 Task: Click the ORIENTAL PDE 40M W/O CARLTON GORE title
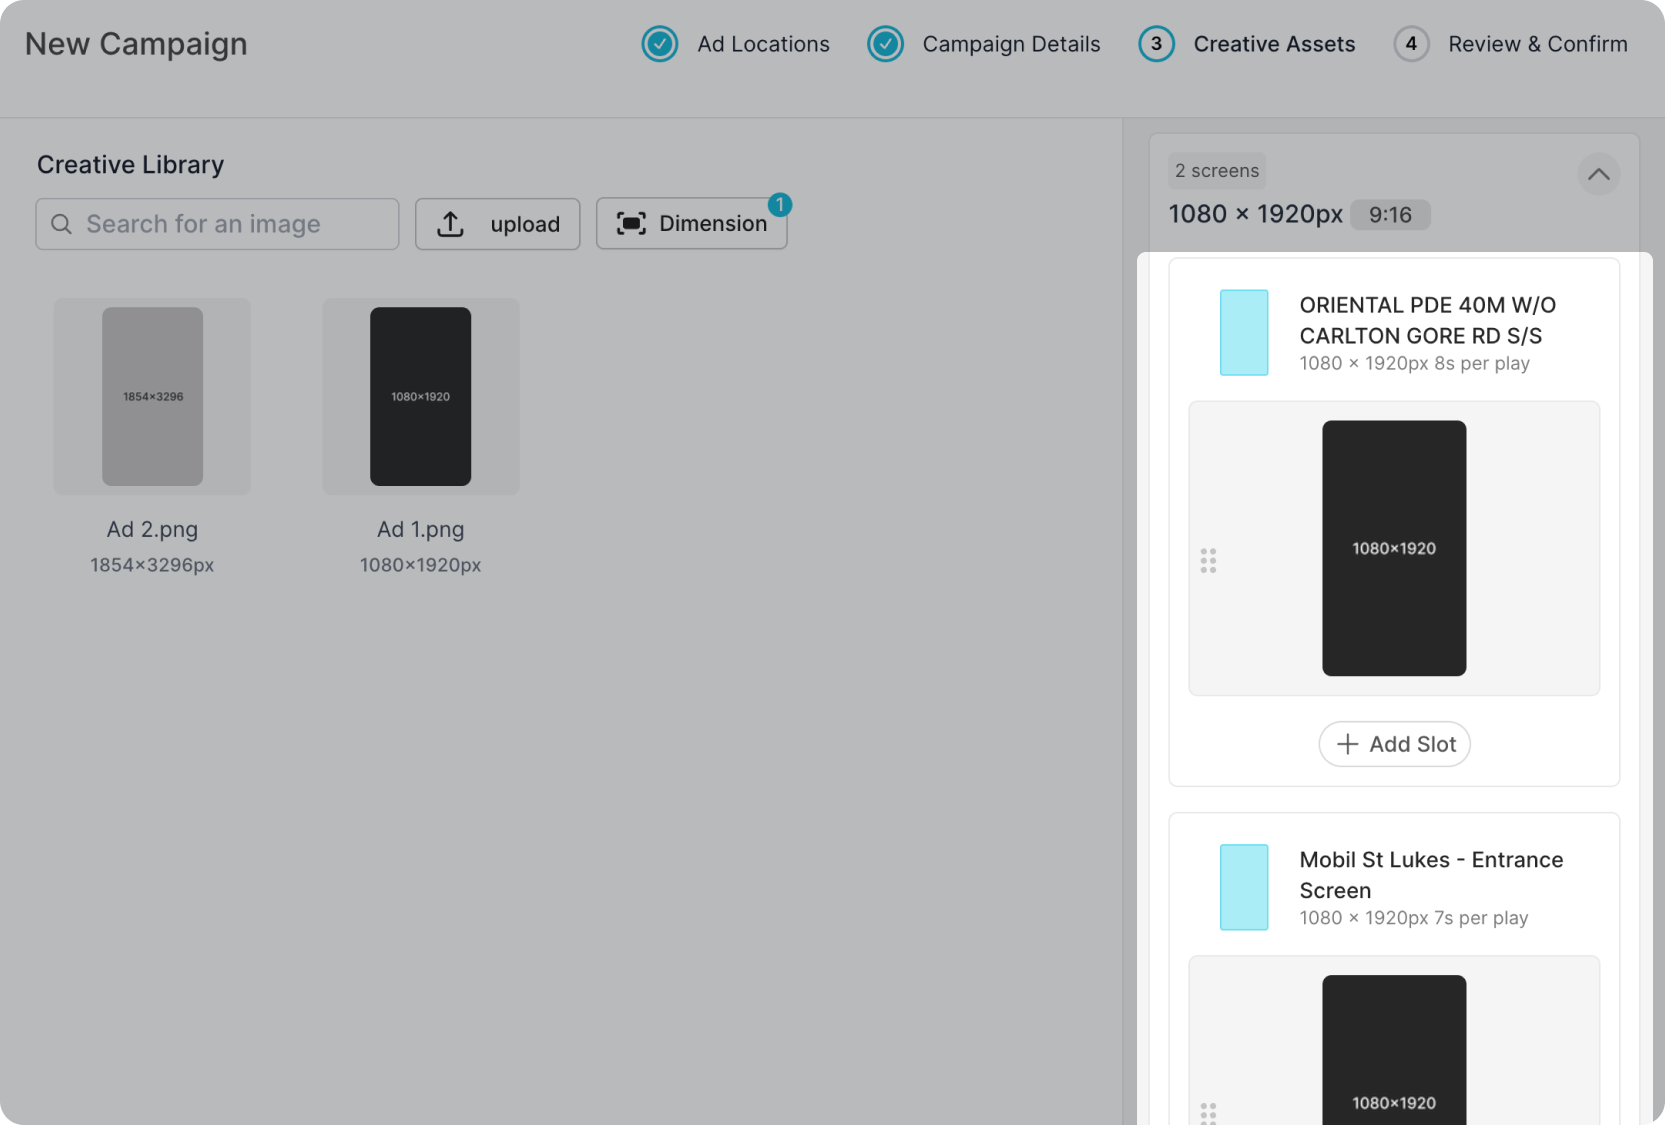[x=1428, y=320]
